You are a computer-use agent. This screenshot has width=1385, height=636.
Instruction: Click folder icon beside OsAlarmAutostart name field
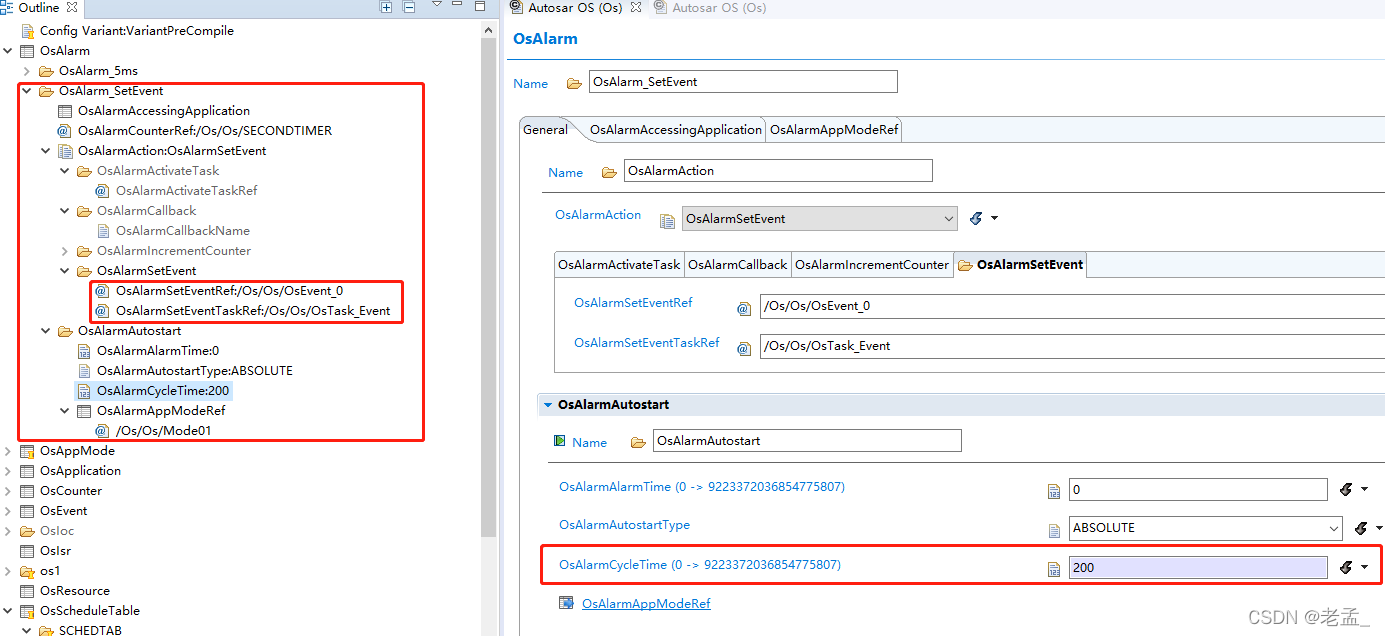coord(638,442)
